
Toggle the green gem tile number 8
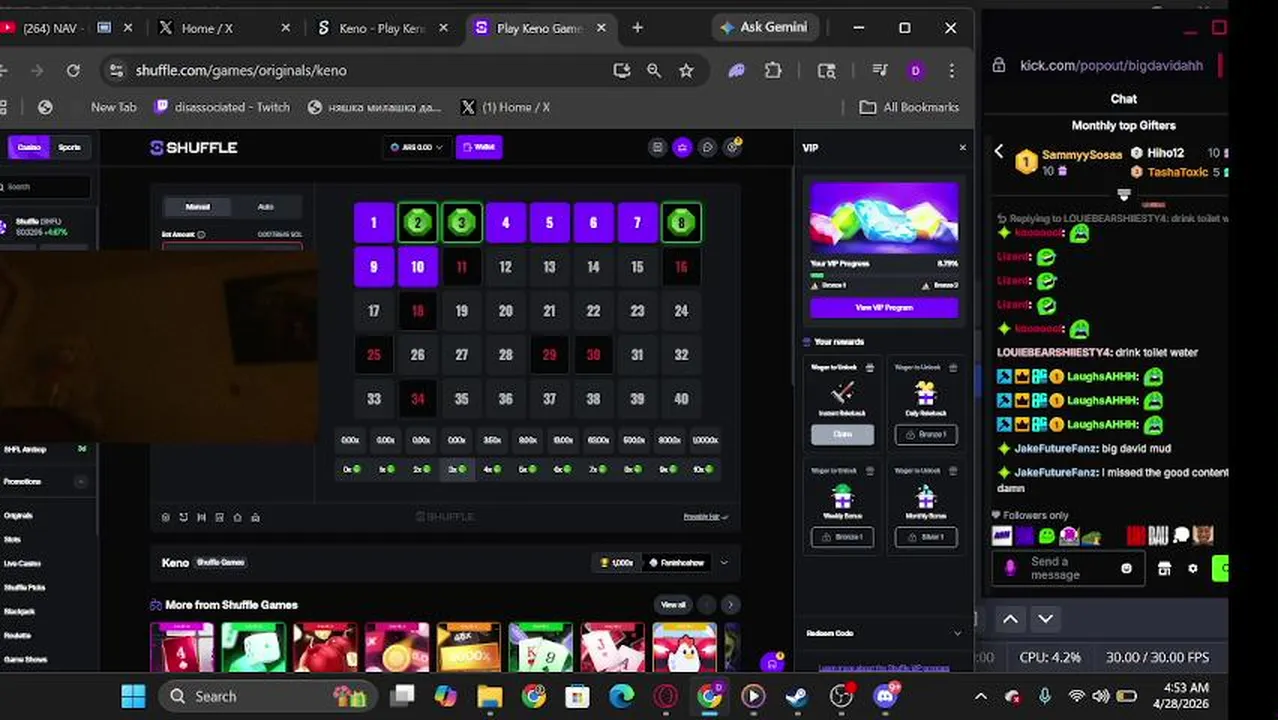pyautogui.click(x=681, y=223)
